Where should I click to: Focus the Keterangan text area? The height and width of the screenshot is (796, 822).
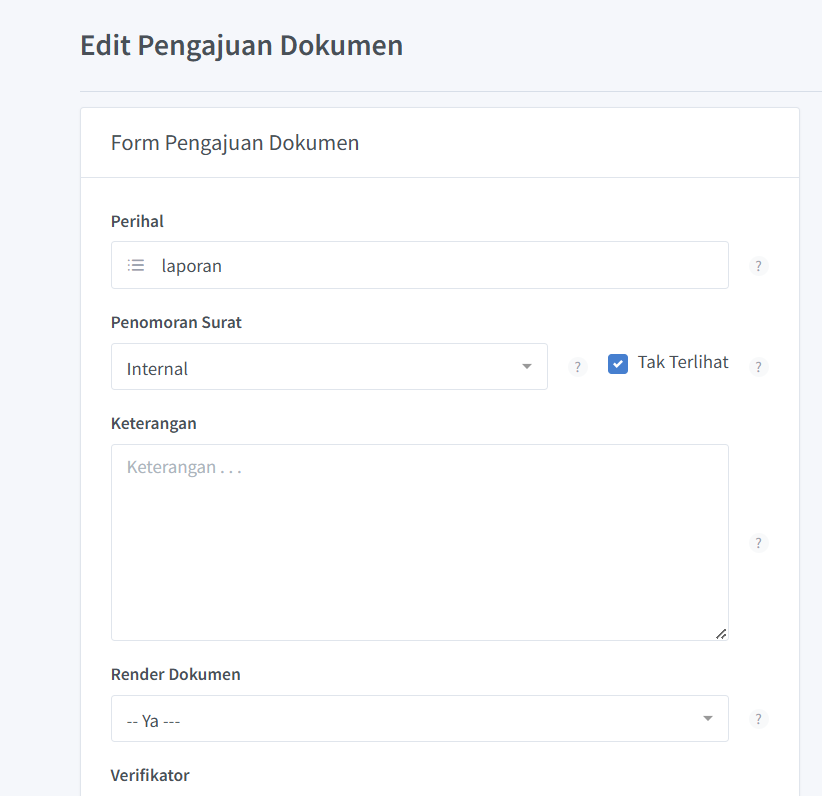pos(419,542)
